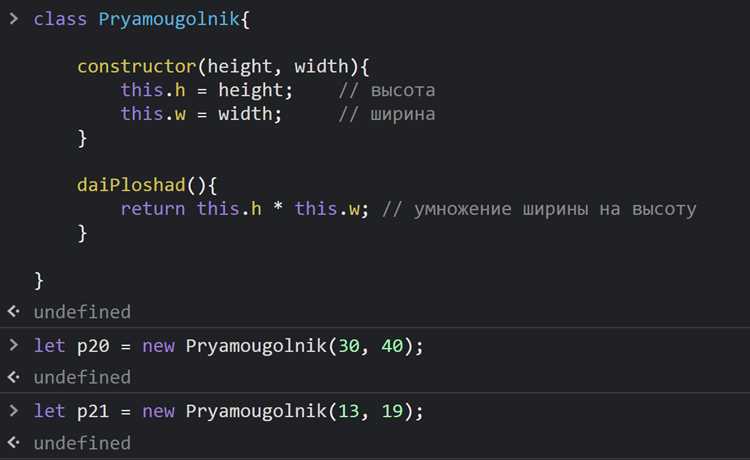Screen dimensions: 750x460
Task: Click the number 30 in the p20 constructor call
Action: (349, 346)
